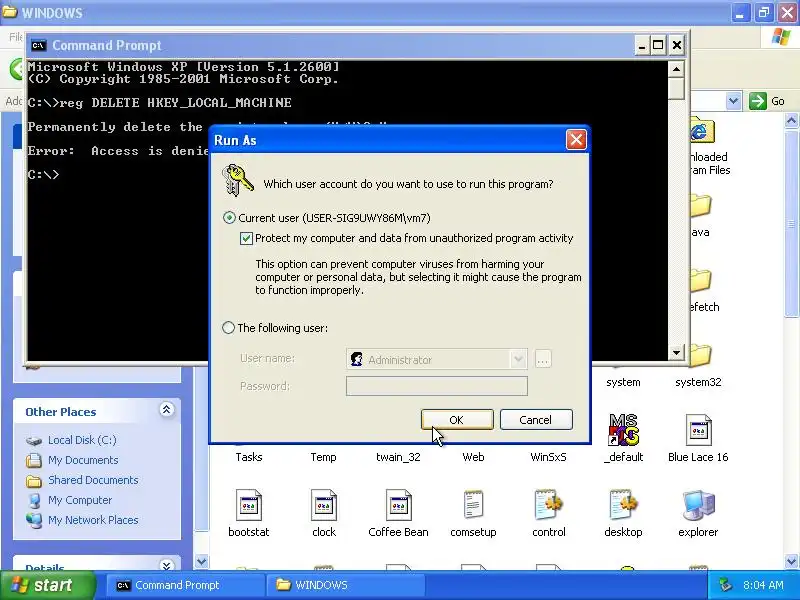Open My Network Places link
Viewport: 800px width, 600px height.
(x=93, y=520)
